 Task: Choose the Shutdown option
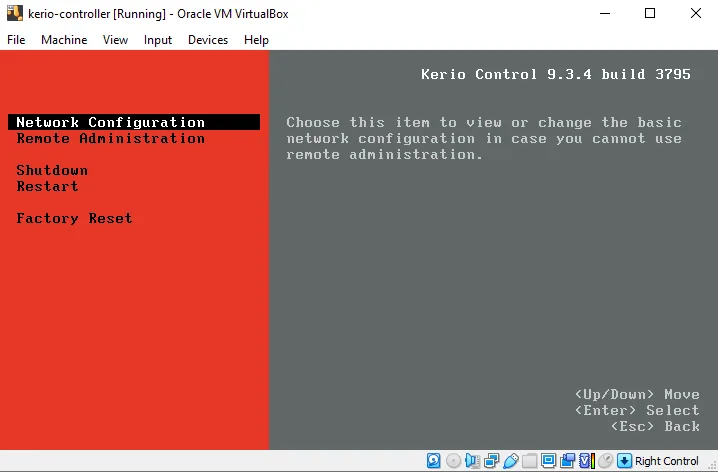point(52,170)
